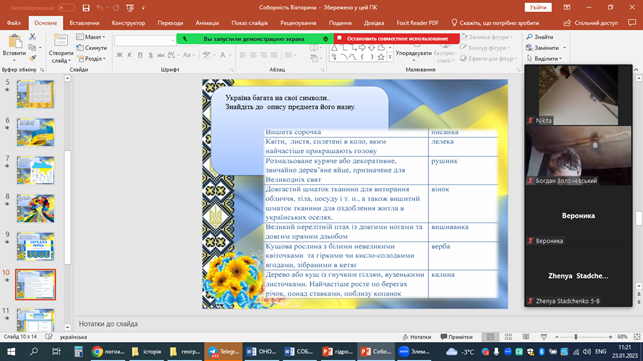Toggle the Примітки comments pane
Viewport: 643px width, 361px height.
pos(456,337)
